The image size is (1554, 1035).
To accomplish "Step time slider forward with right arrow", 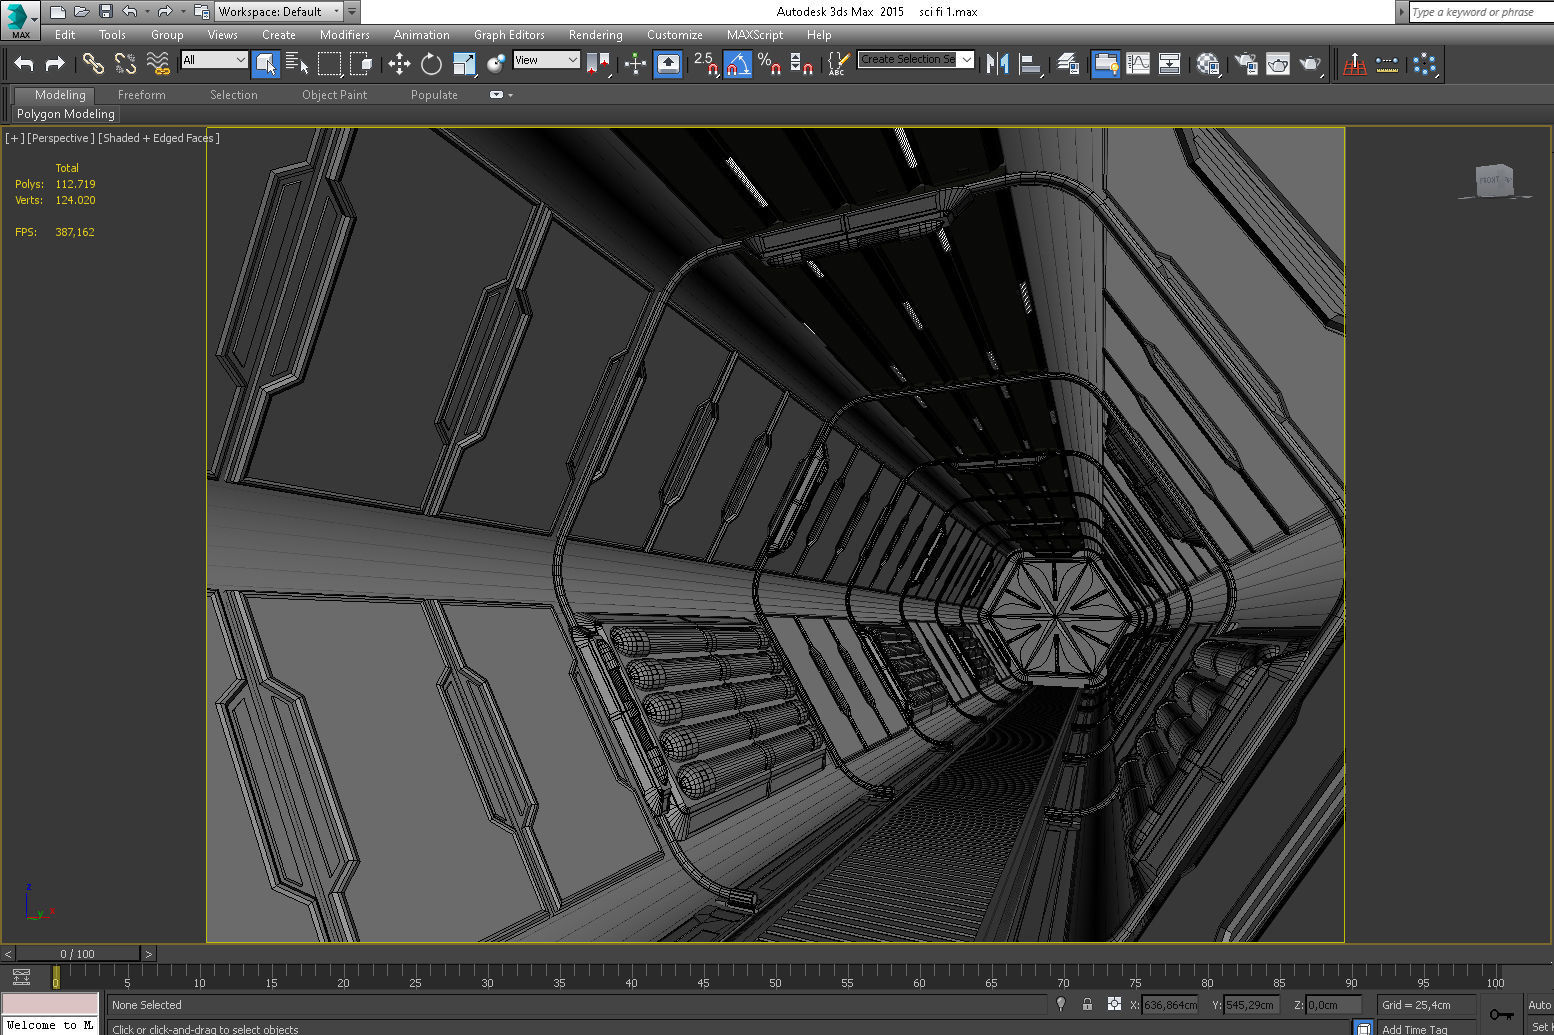I will click(148, 954).
